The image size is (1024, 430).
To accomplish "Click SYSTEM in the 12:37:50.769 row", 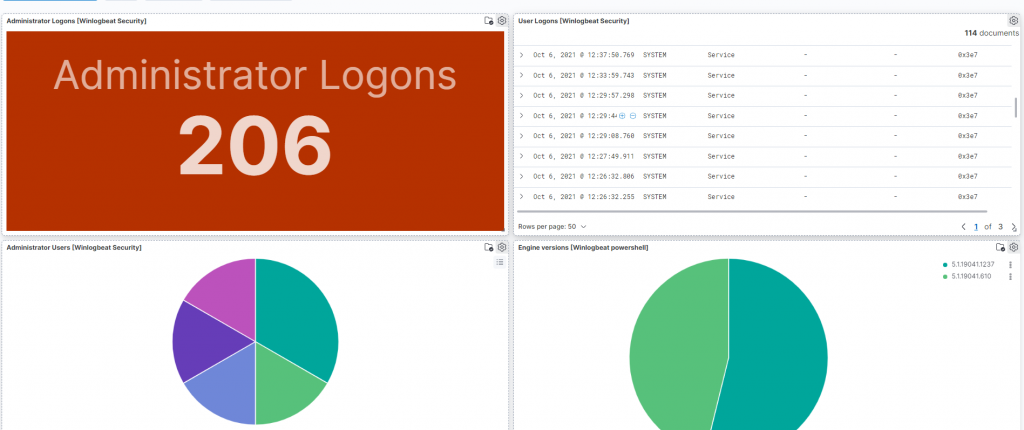I will 655,55.
